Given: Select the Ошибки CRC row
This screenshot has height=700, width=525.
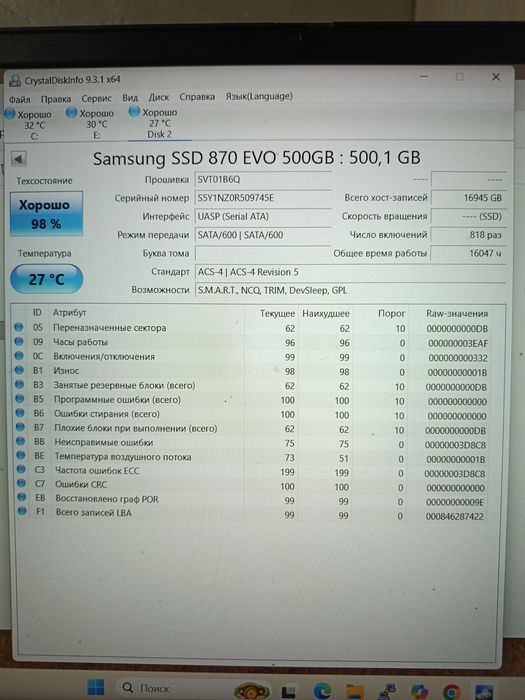Looking at the screenshot, I should click(251, 485).
